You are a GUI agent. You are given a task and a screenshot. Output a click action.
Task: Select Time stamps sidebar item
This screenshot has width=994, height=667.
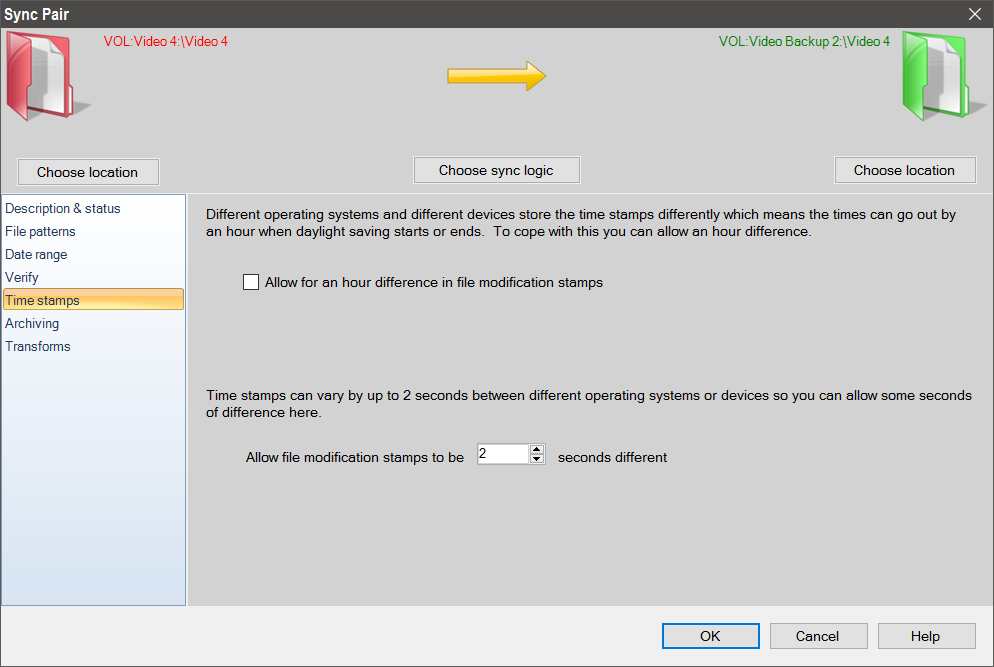(x=43, y=300)
